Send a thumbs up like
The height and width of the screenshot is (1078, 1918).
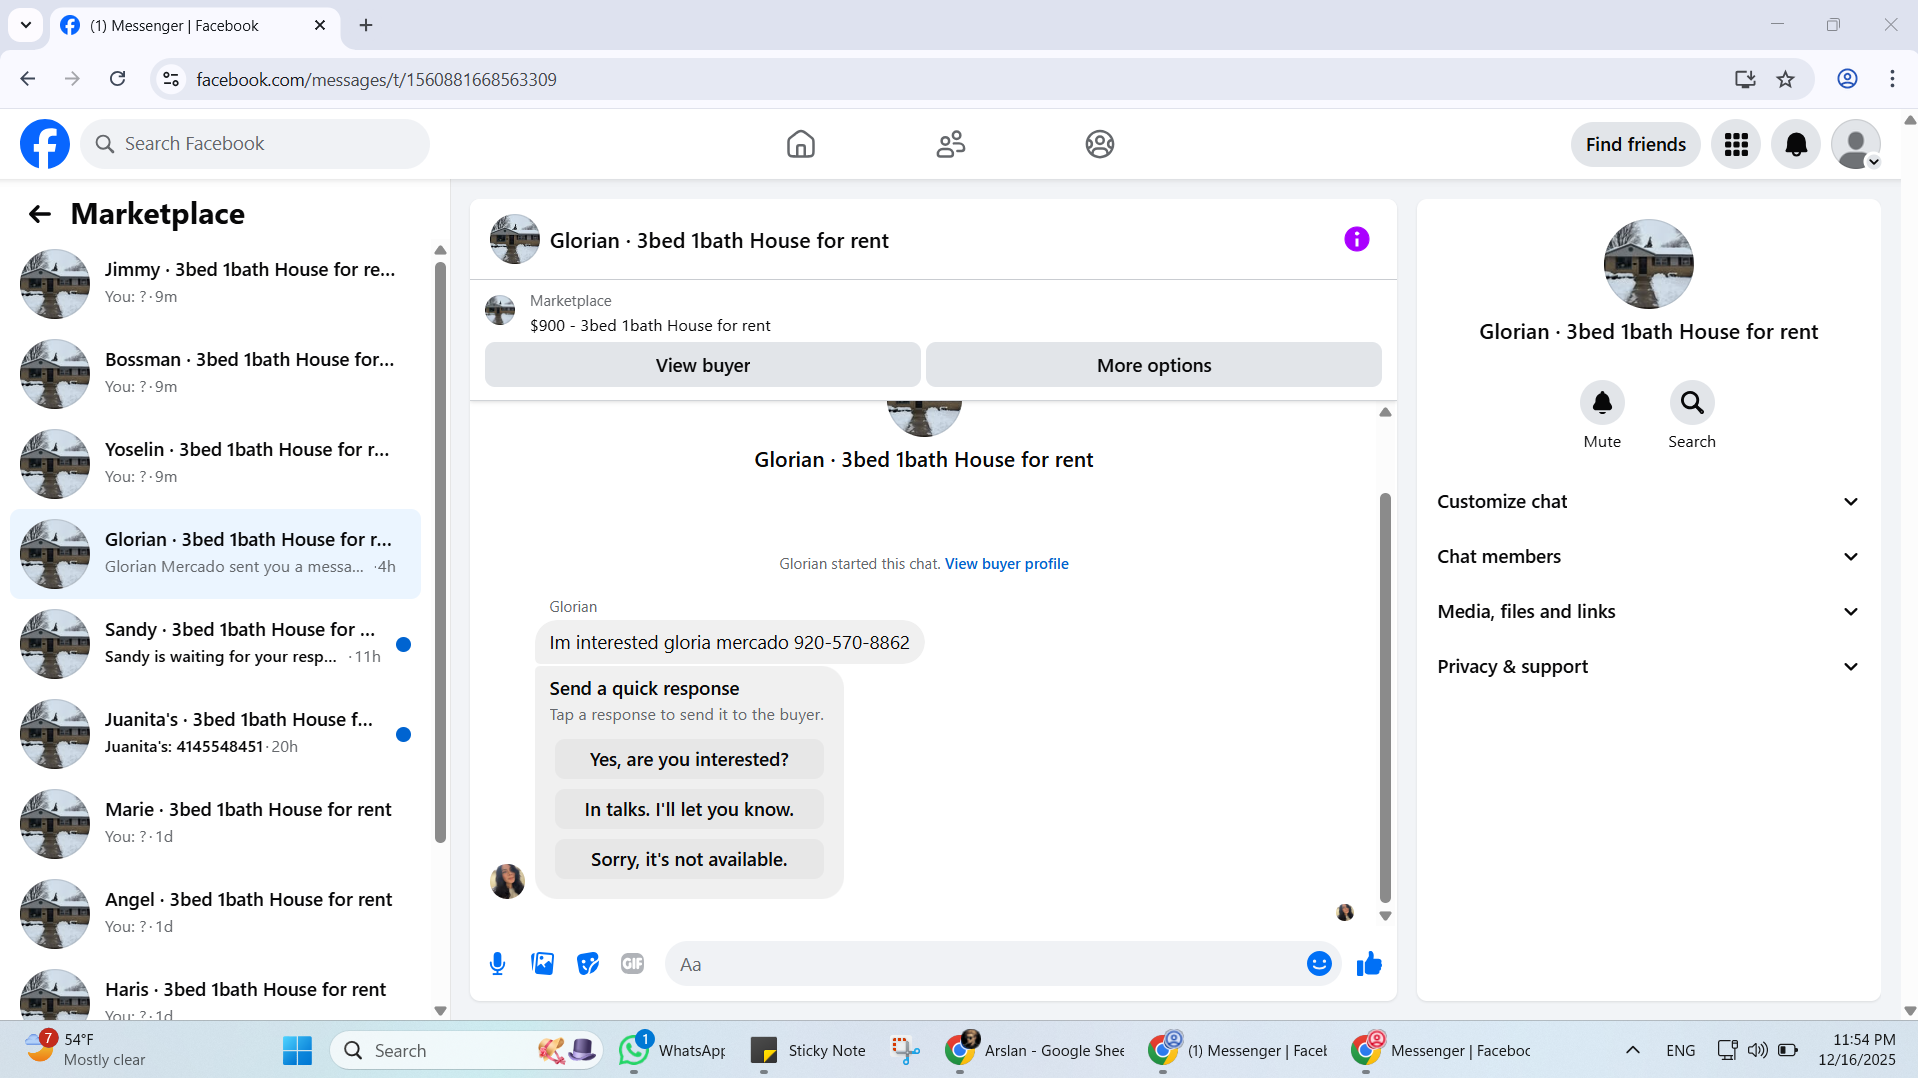[1369, 964]
